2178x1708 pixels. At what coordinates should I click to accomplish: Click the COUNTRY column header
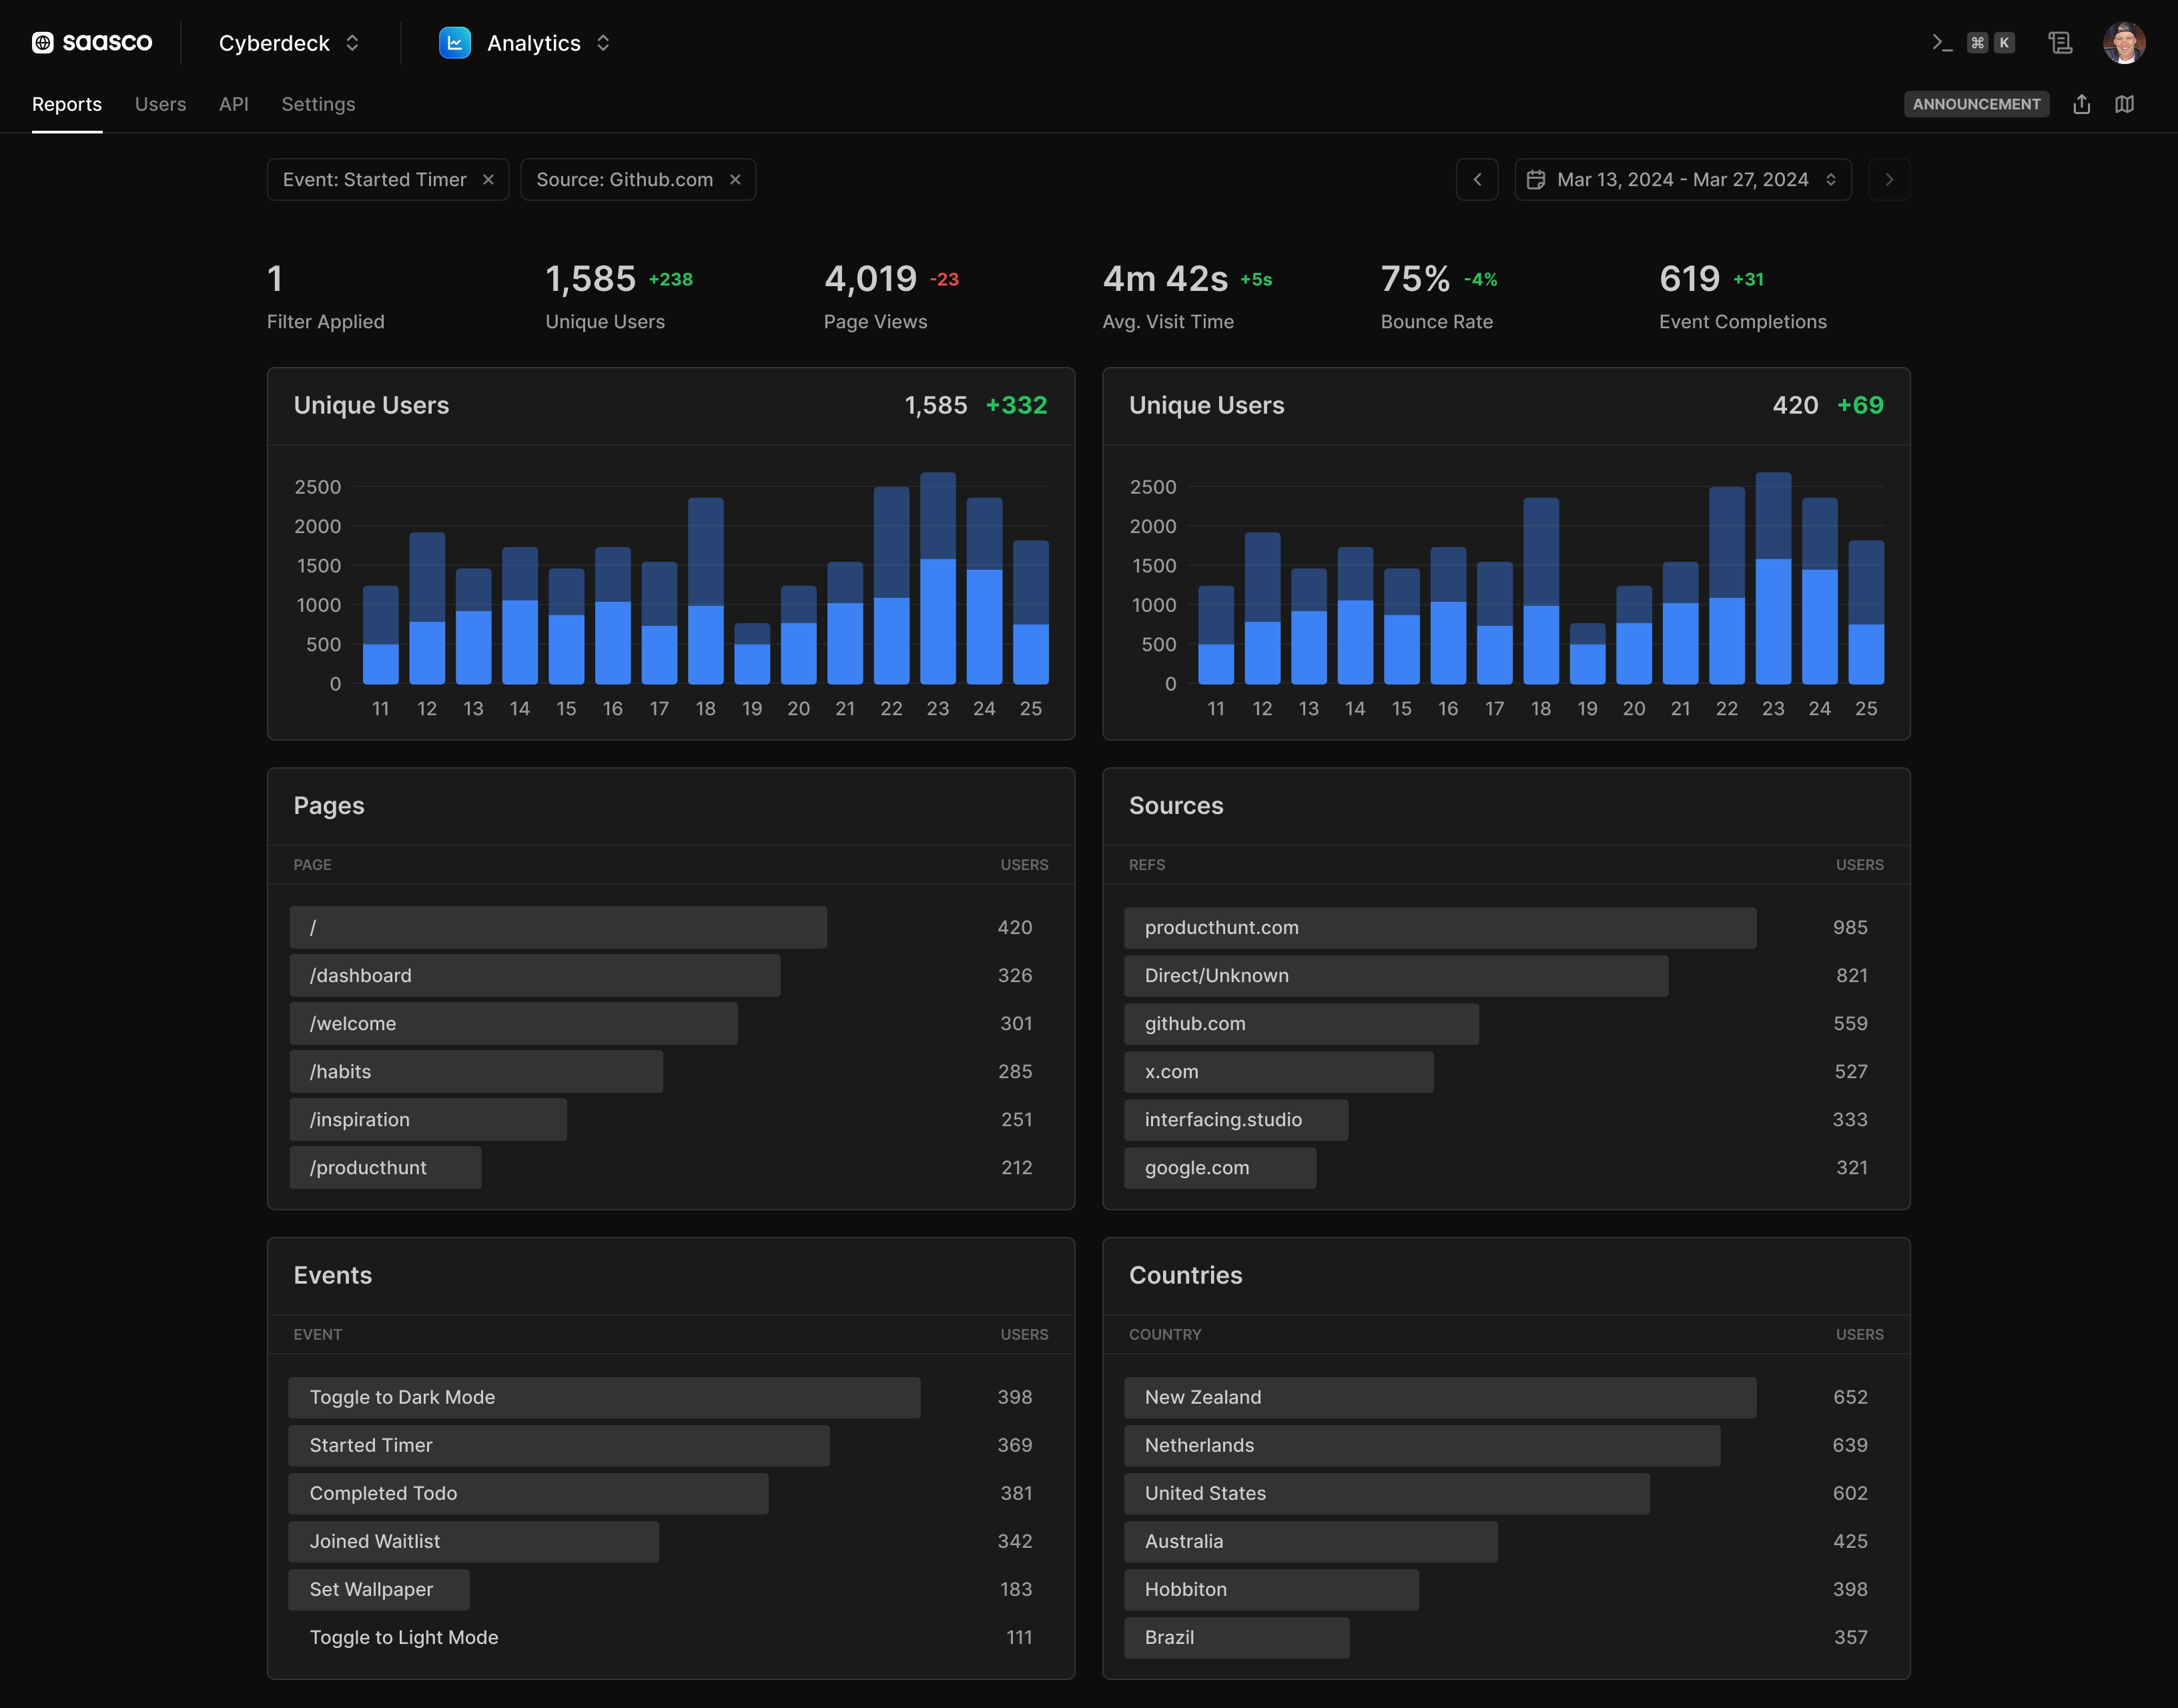point(1165,1335)
